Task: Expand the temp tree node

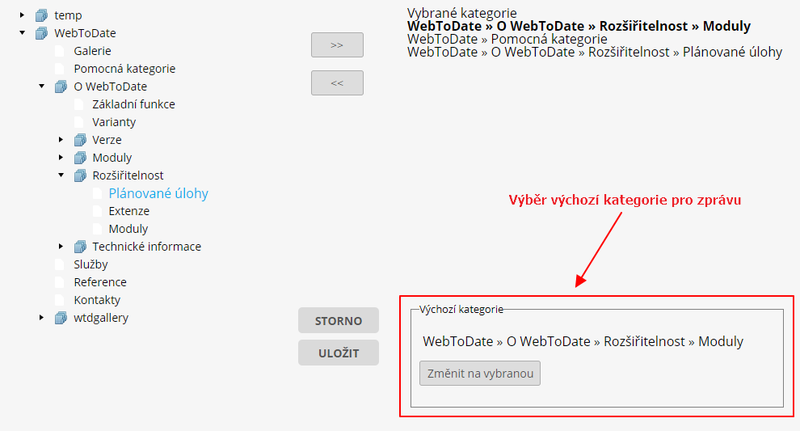Action: (22, 16)
